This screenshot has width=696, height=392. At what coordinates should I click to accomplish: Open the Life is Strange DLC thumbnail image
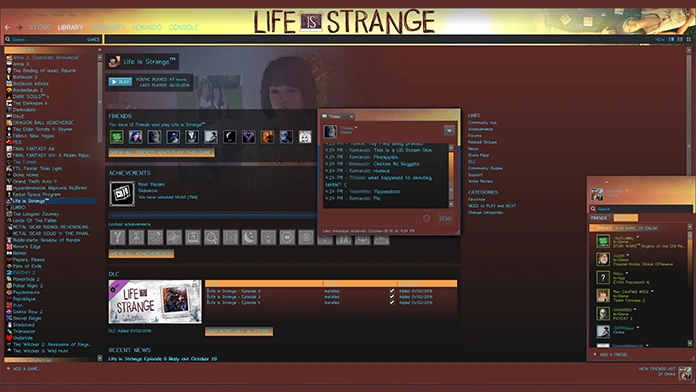tap(155, 301)
